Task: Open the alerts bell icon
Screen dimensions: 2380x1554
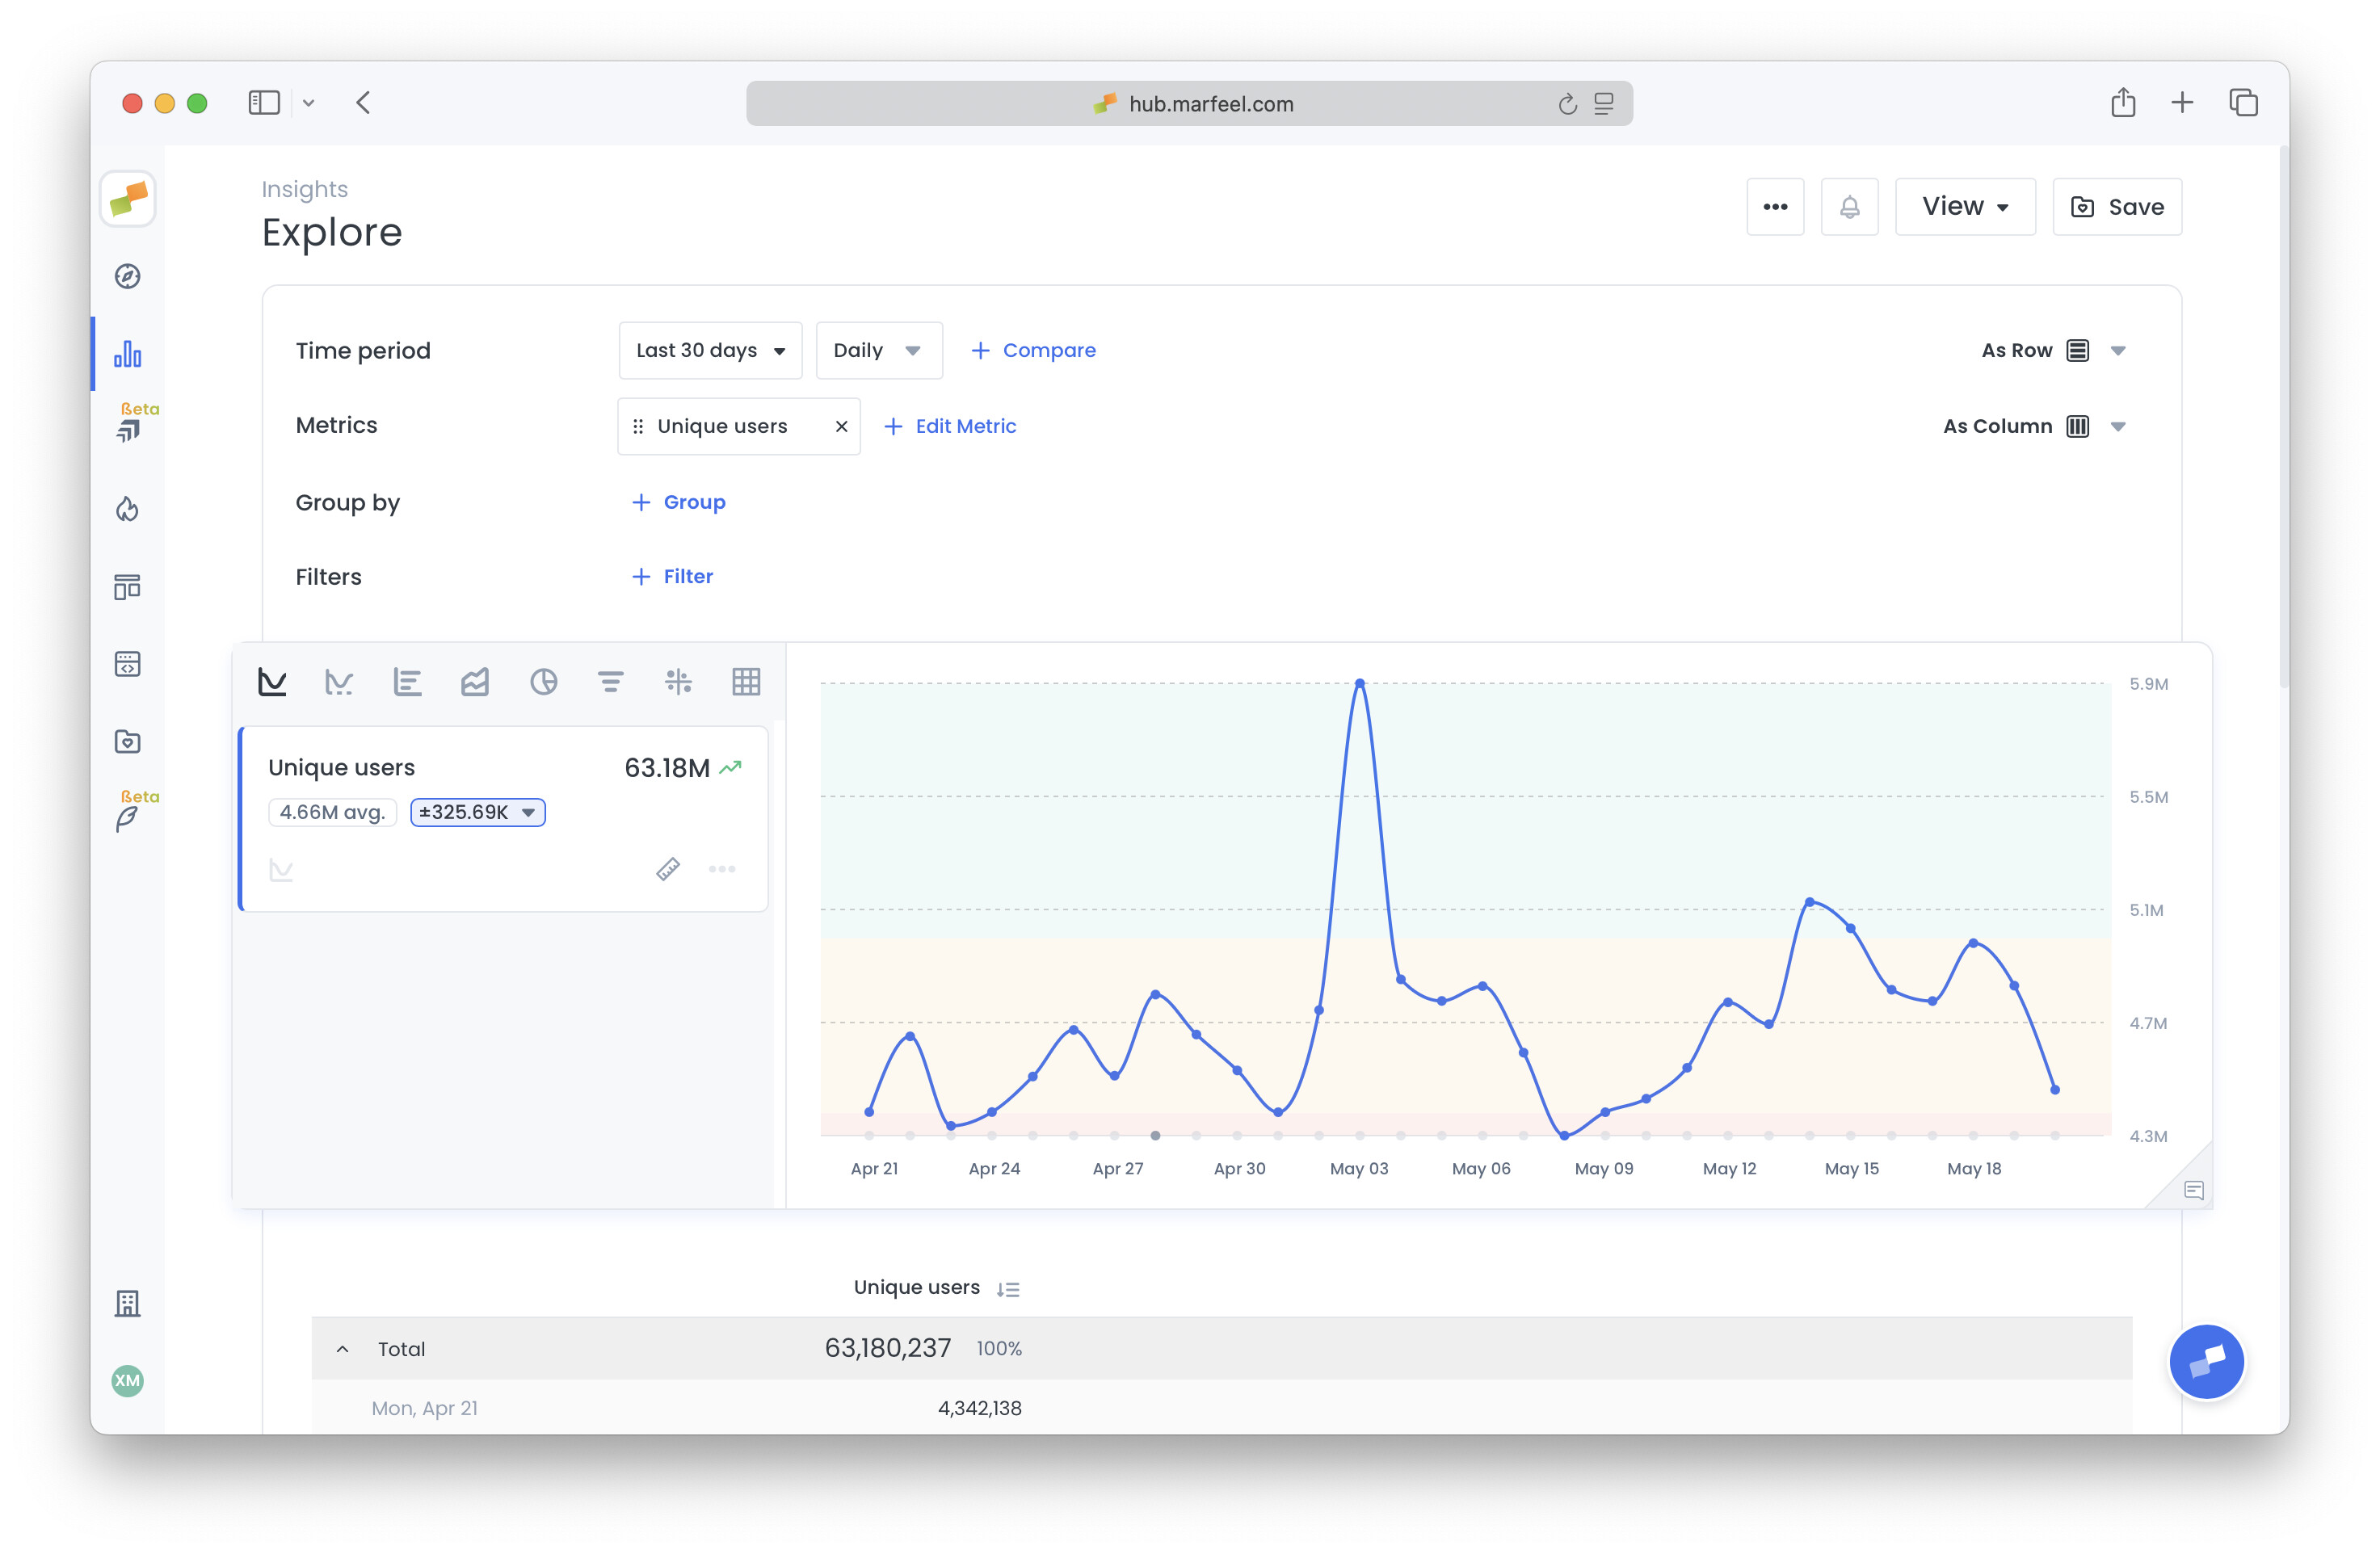Action: (1849, 207)
